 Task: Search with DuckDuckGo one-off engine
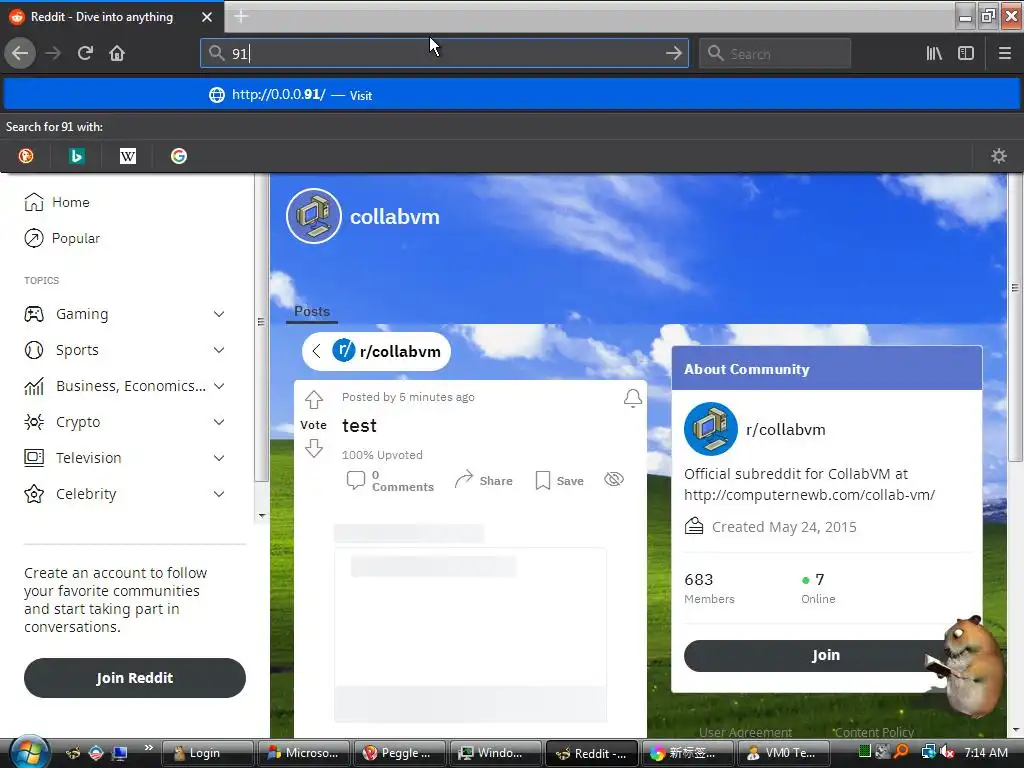tap(26, 155)
